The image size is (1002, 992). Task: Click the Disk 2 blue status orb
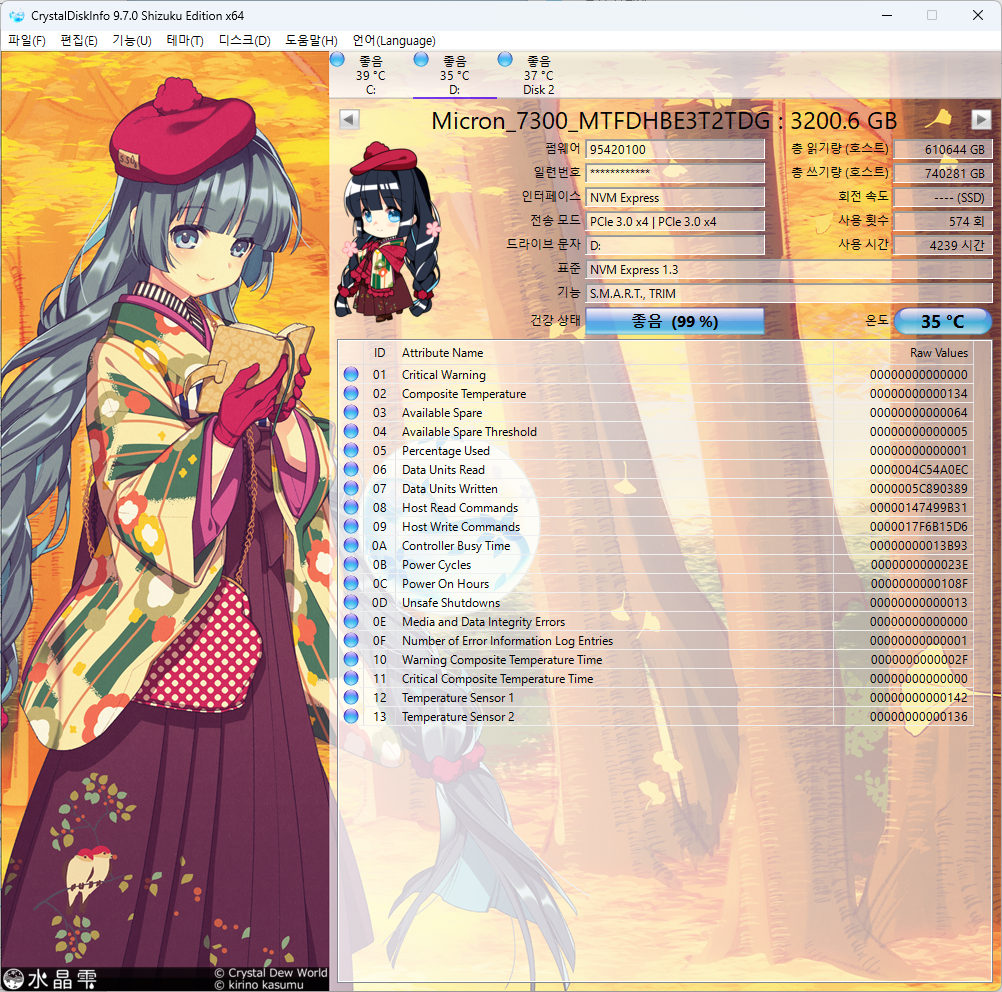pyautogui.click(x=505, y=62)
